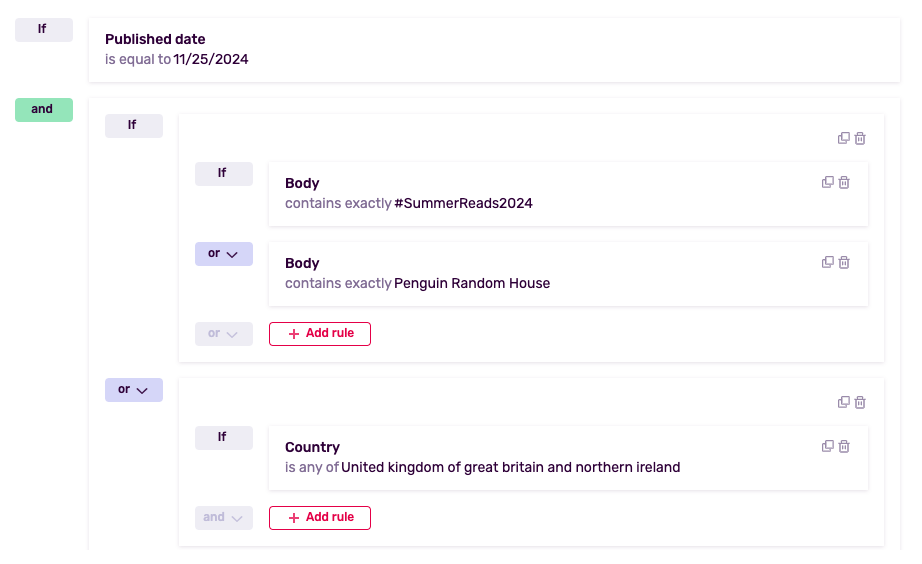This screenshot has width=922, height=564.
Task: Delete the Country rule group
Action: pyautogui.click(x=860, y=402)
